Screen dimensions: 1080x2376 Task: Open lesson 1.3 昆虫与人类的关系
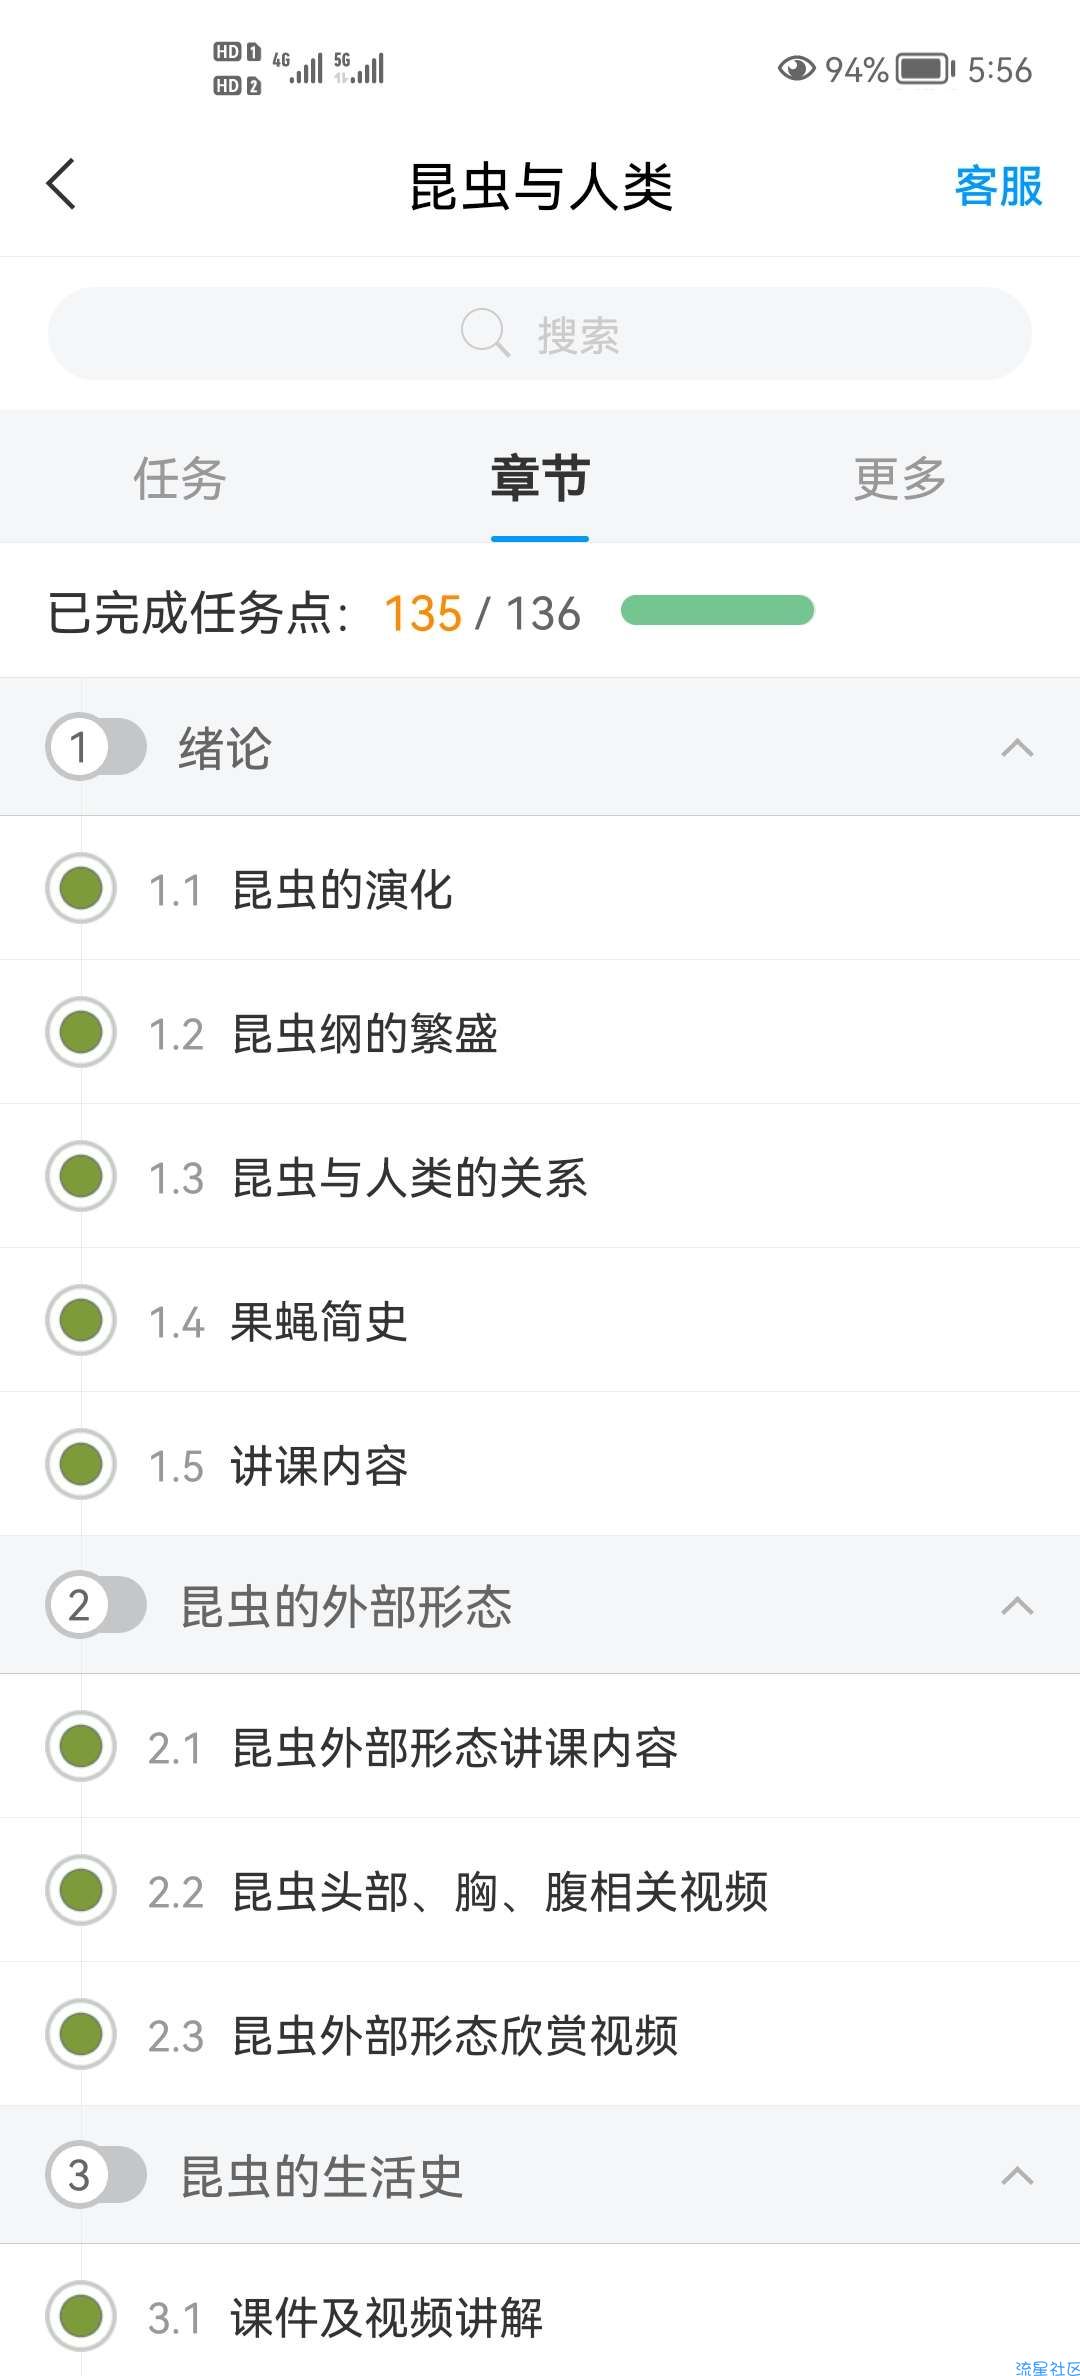(x=540, y=1176)
